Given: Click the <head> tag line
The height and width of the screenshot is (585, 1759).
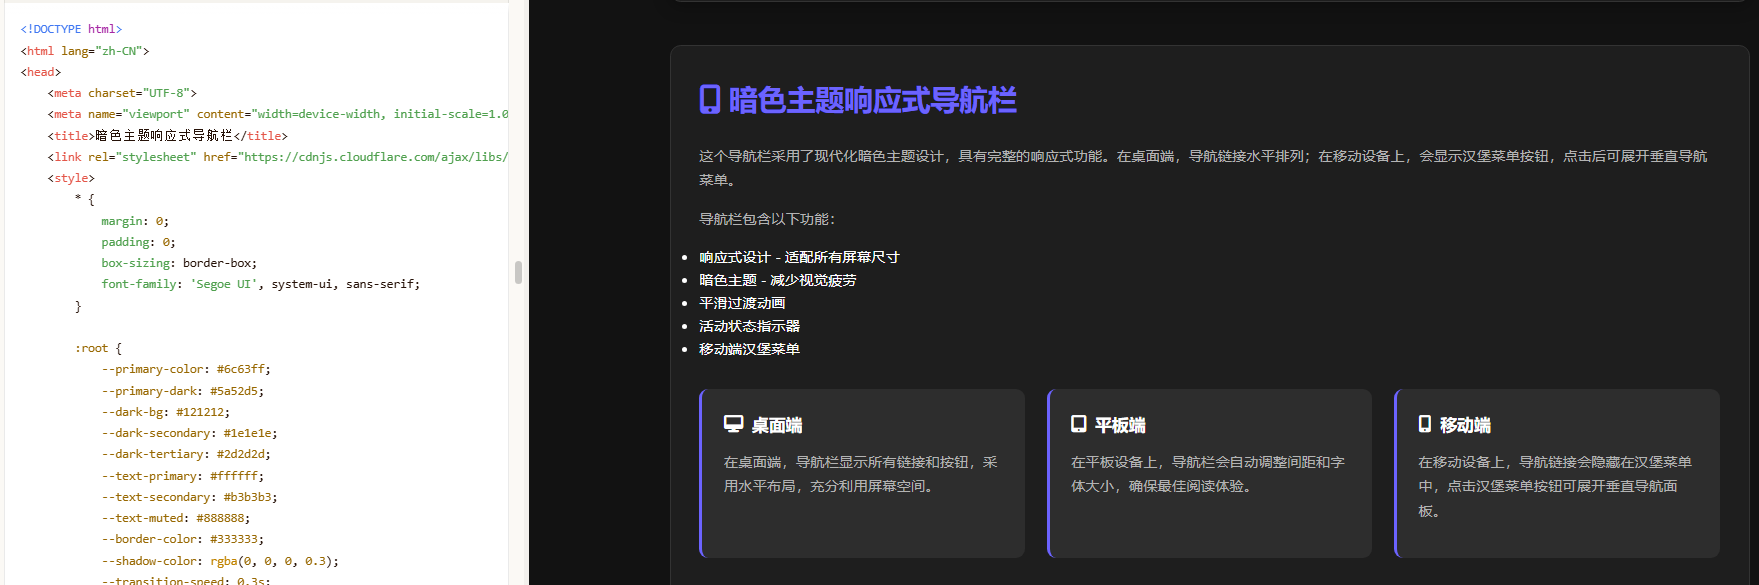Looking at the screenshot, I should click(41, 72).
